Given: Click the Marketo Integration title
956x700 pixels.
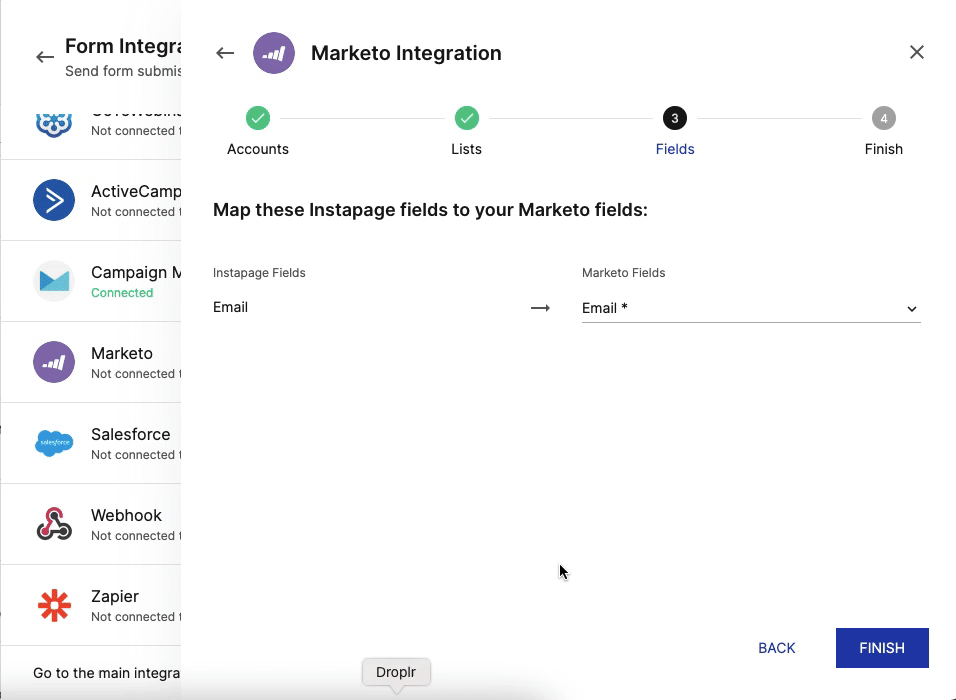Looking at the screenshot, I should click(x=406, y=53).
